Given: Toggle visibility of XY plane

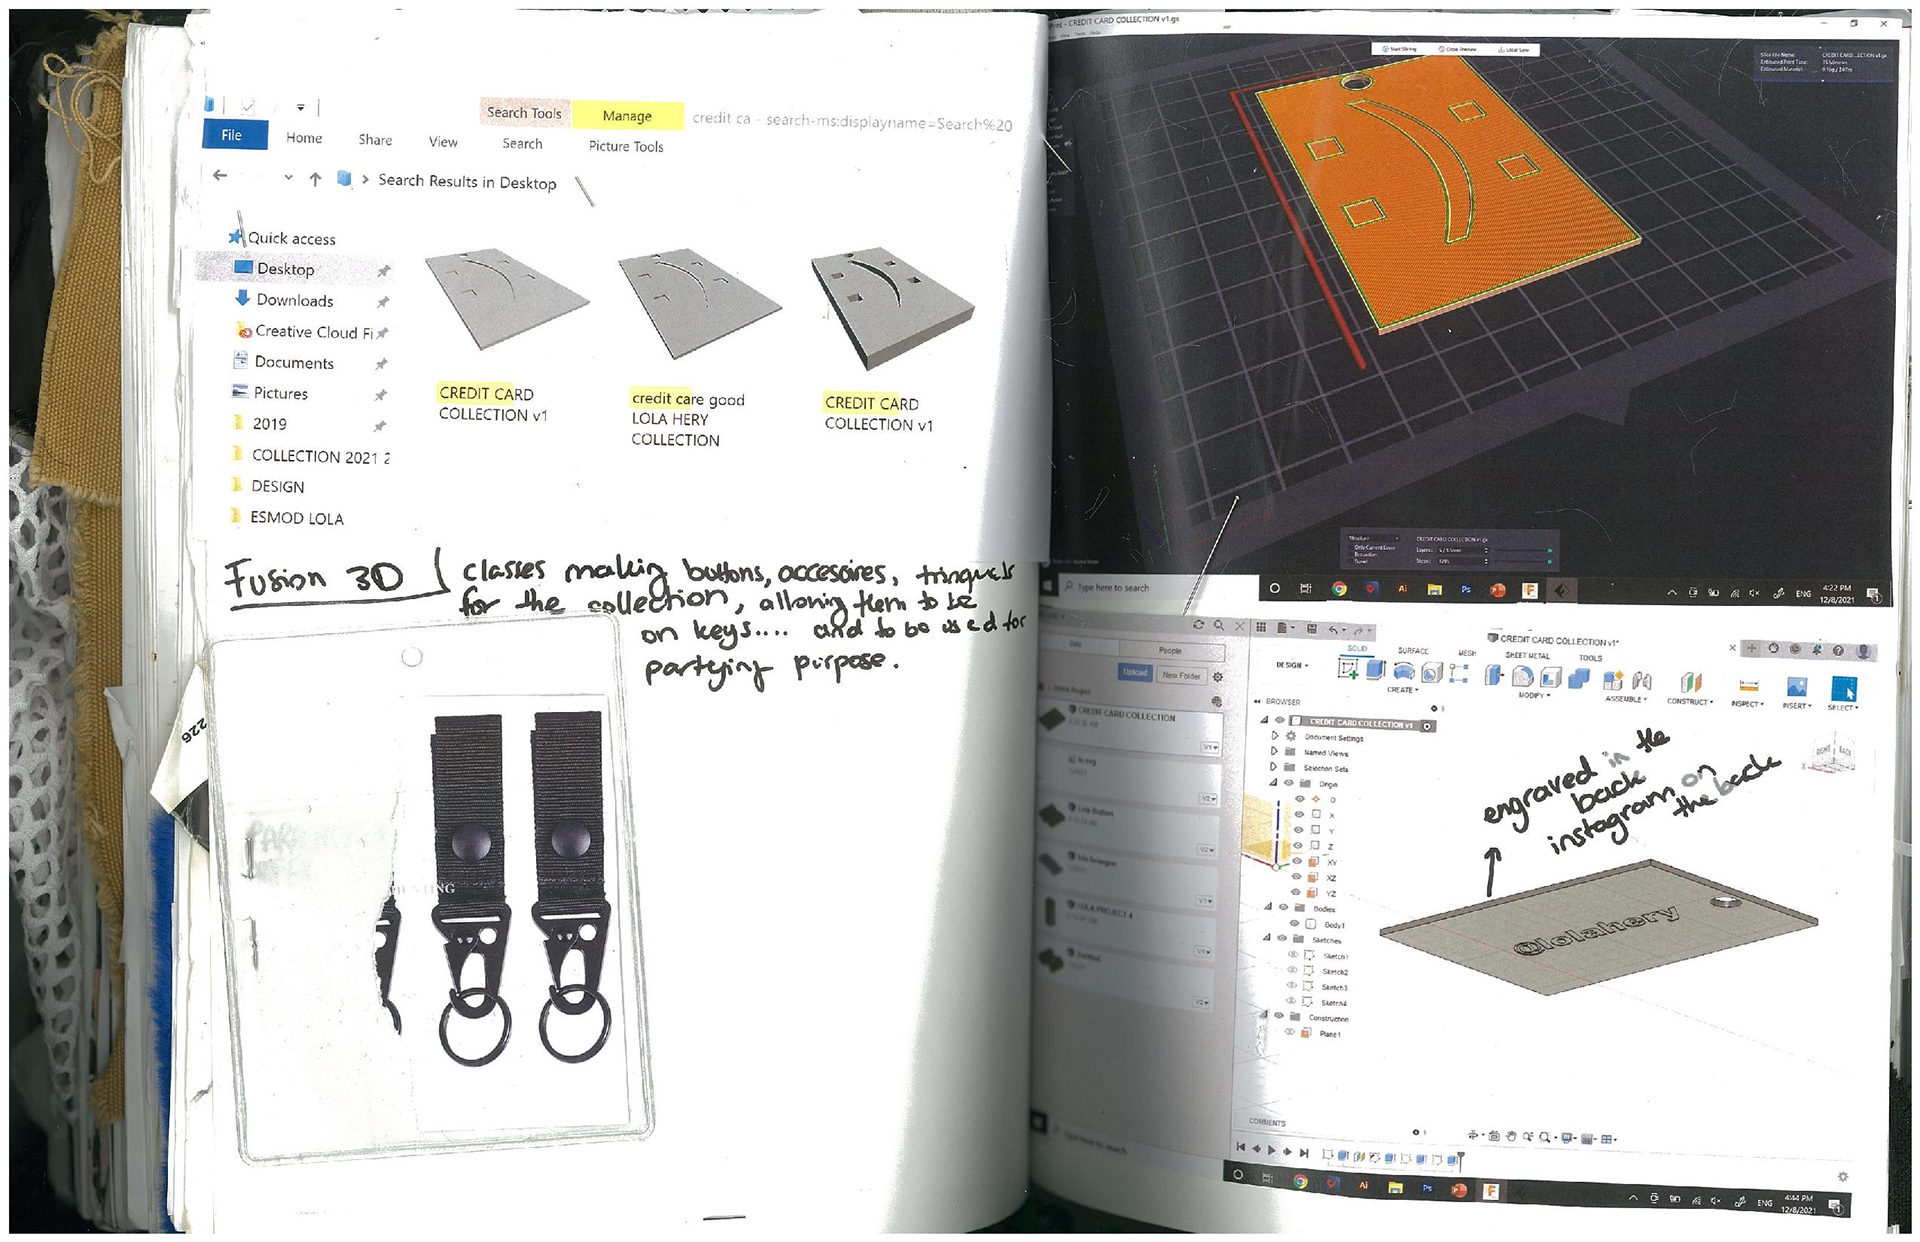Looking at the screenshot, I should click(1297, 861).
